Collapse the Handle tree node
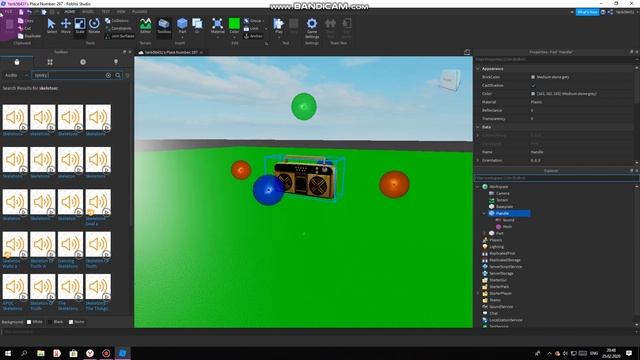The height and width of the screenshot is (360, 640). tap(484, 213)
